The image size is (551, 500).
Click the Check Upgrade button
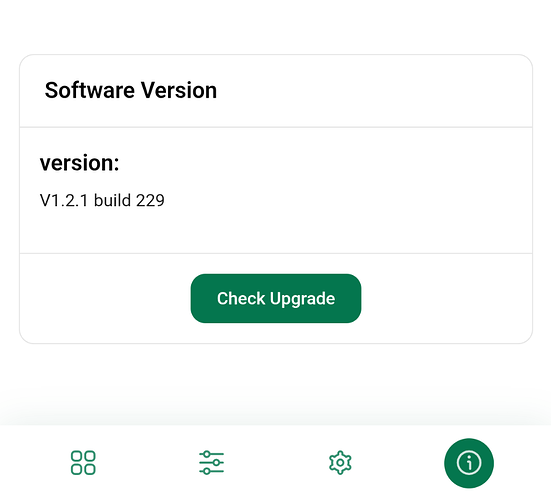[276, 298]
